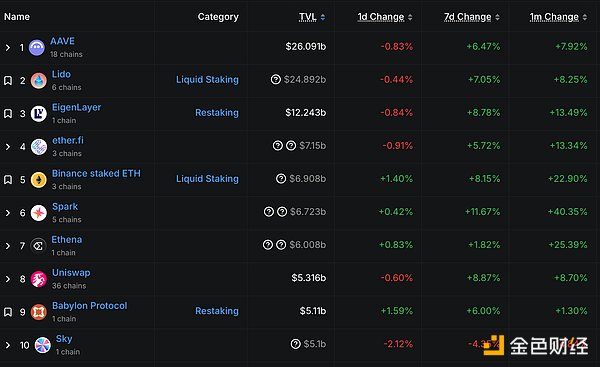This screenshot has height=367, width=600.
Task: Click the EigenLayer logo icon
Action: pos(39,114)
